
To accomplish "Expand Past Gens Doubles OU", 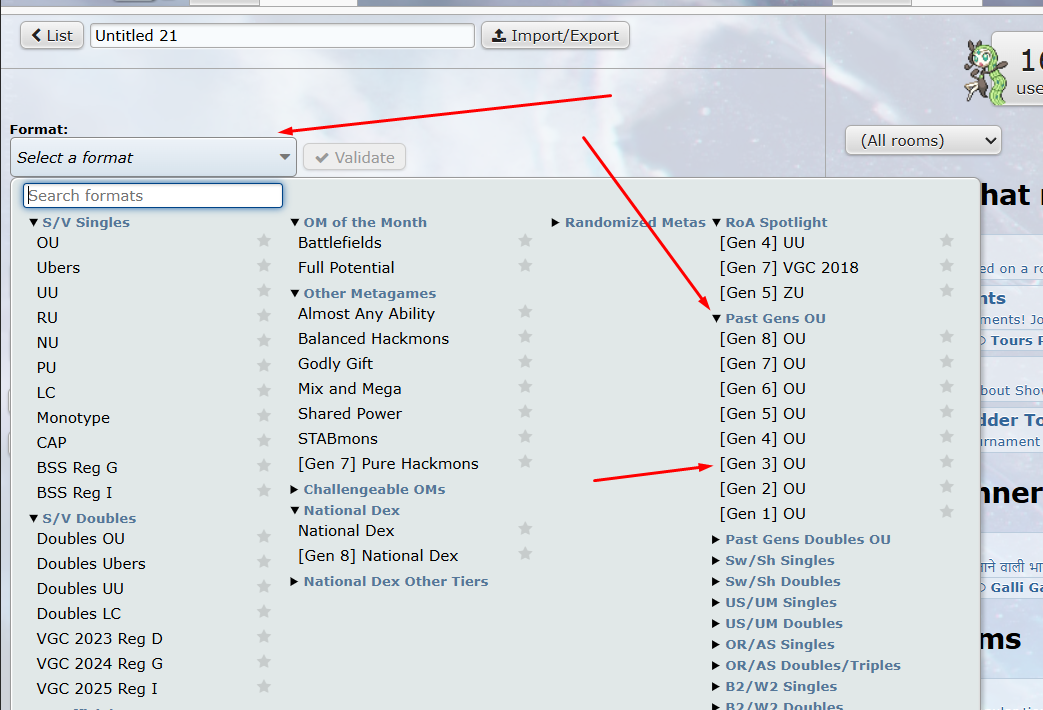I will point(802,540).
